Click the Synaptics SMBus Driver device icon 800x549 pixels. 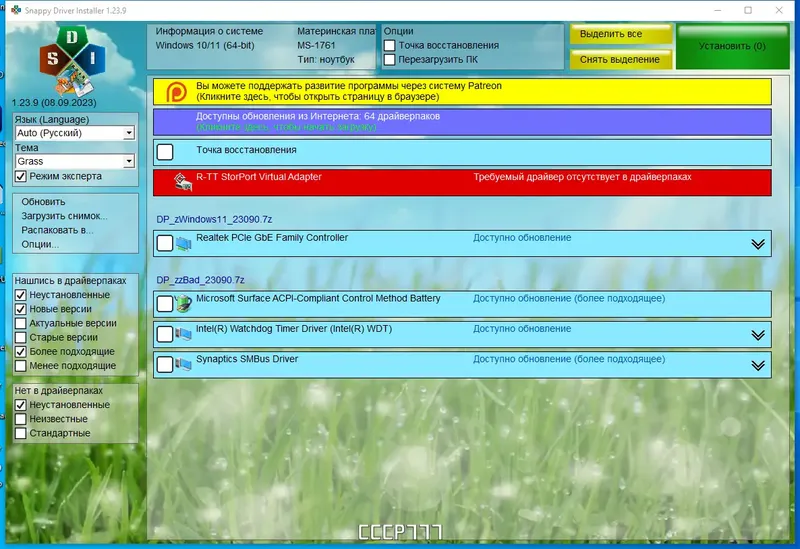[183, 364]
